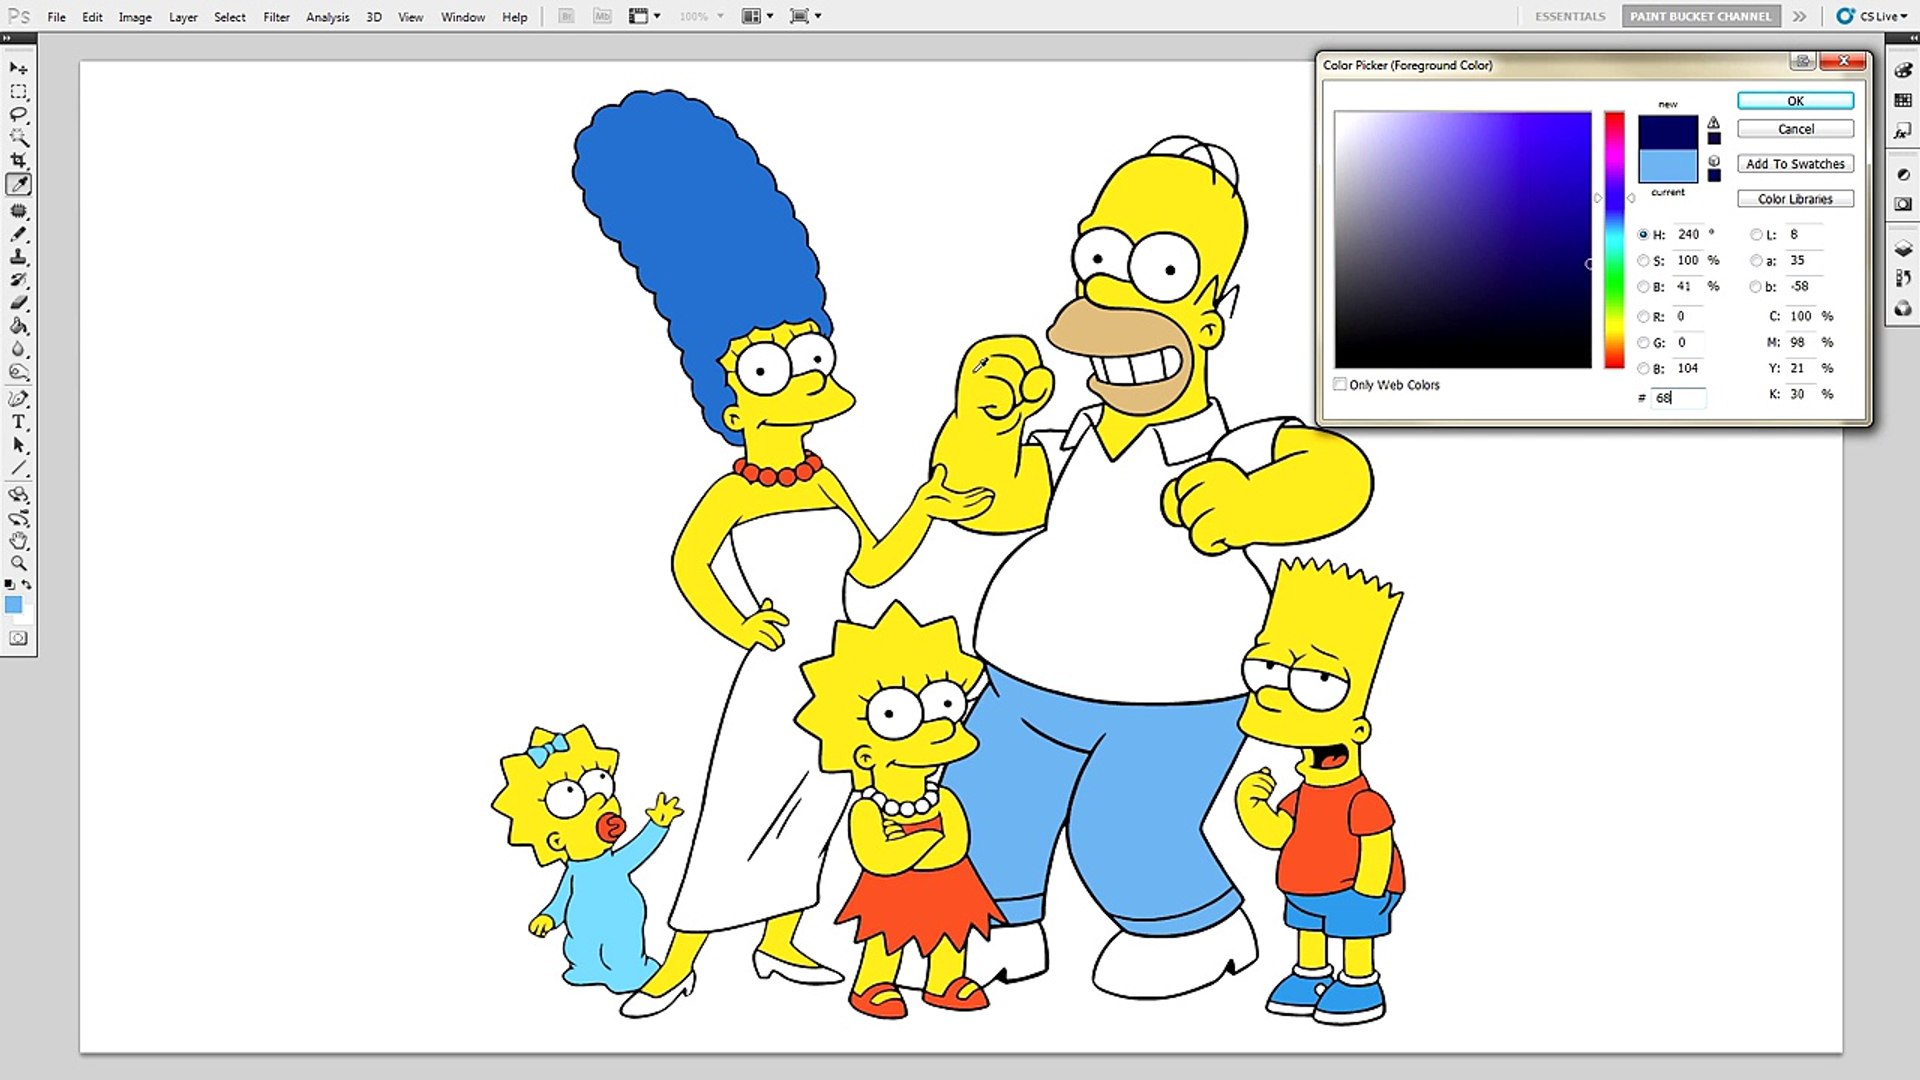Select the Lab a radio button
This screenshot has width=1920, height=1080.
(1756, 260)
